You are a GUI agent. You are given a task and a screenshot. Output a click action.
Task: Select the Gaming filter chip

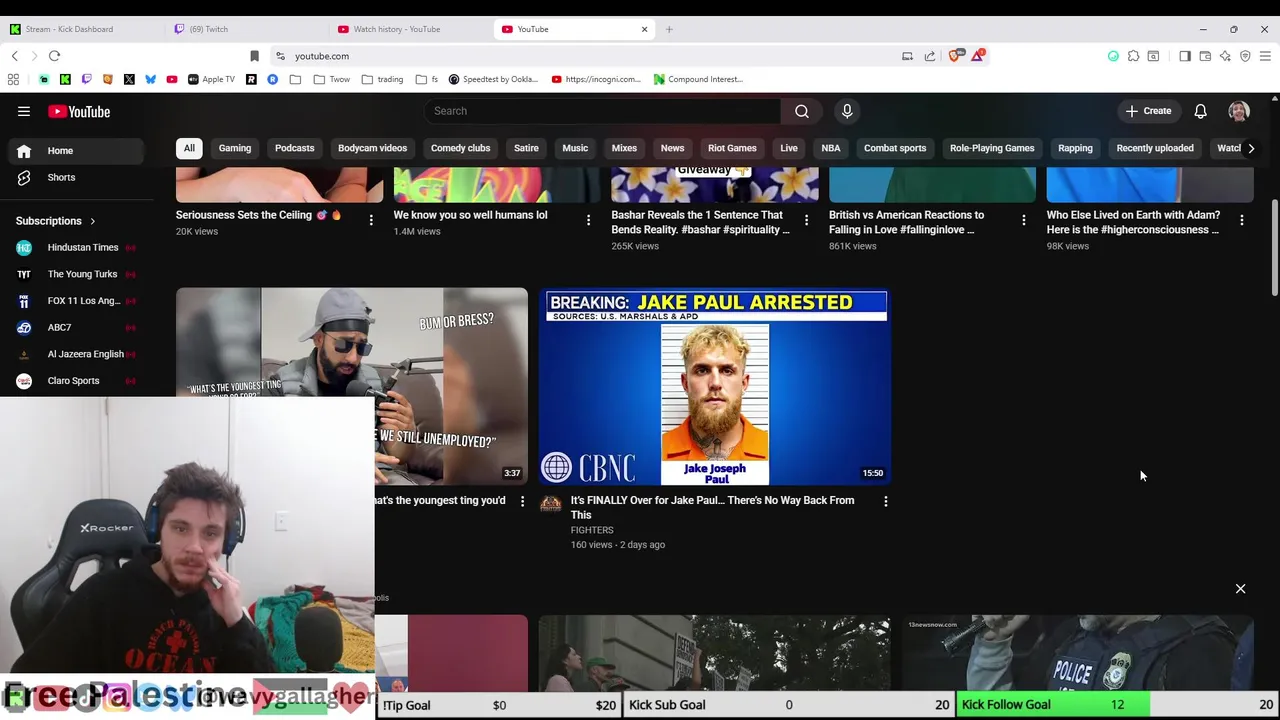[x=235, y=148]
